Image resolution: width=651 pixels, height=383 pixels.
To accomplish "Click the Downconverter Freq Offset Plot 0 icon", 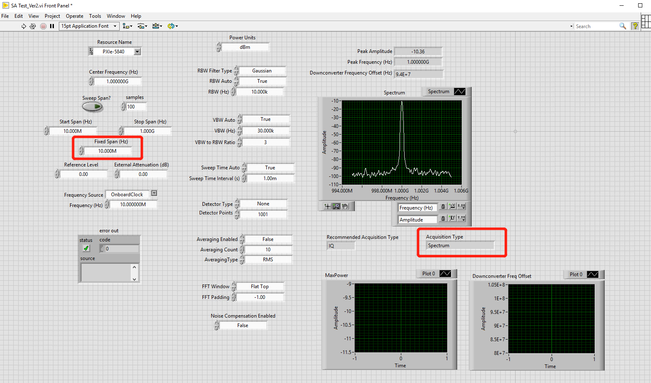I will click(592, 275).
